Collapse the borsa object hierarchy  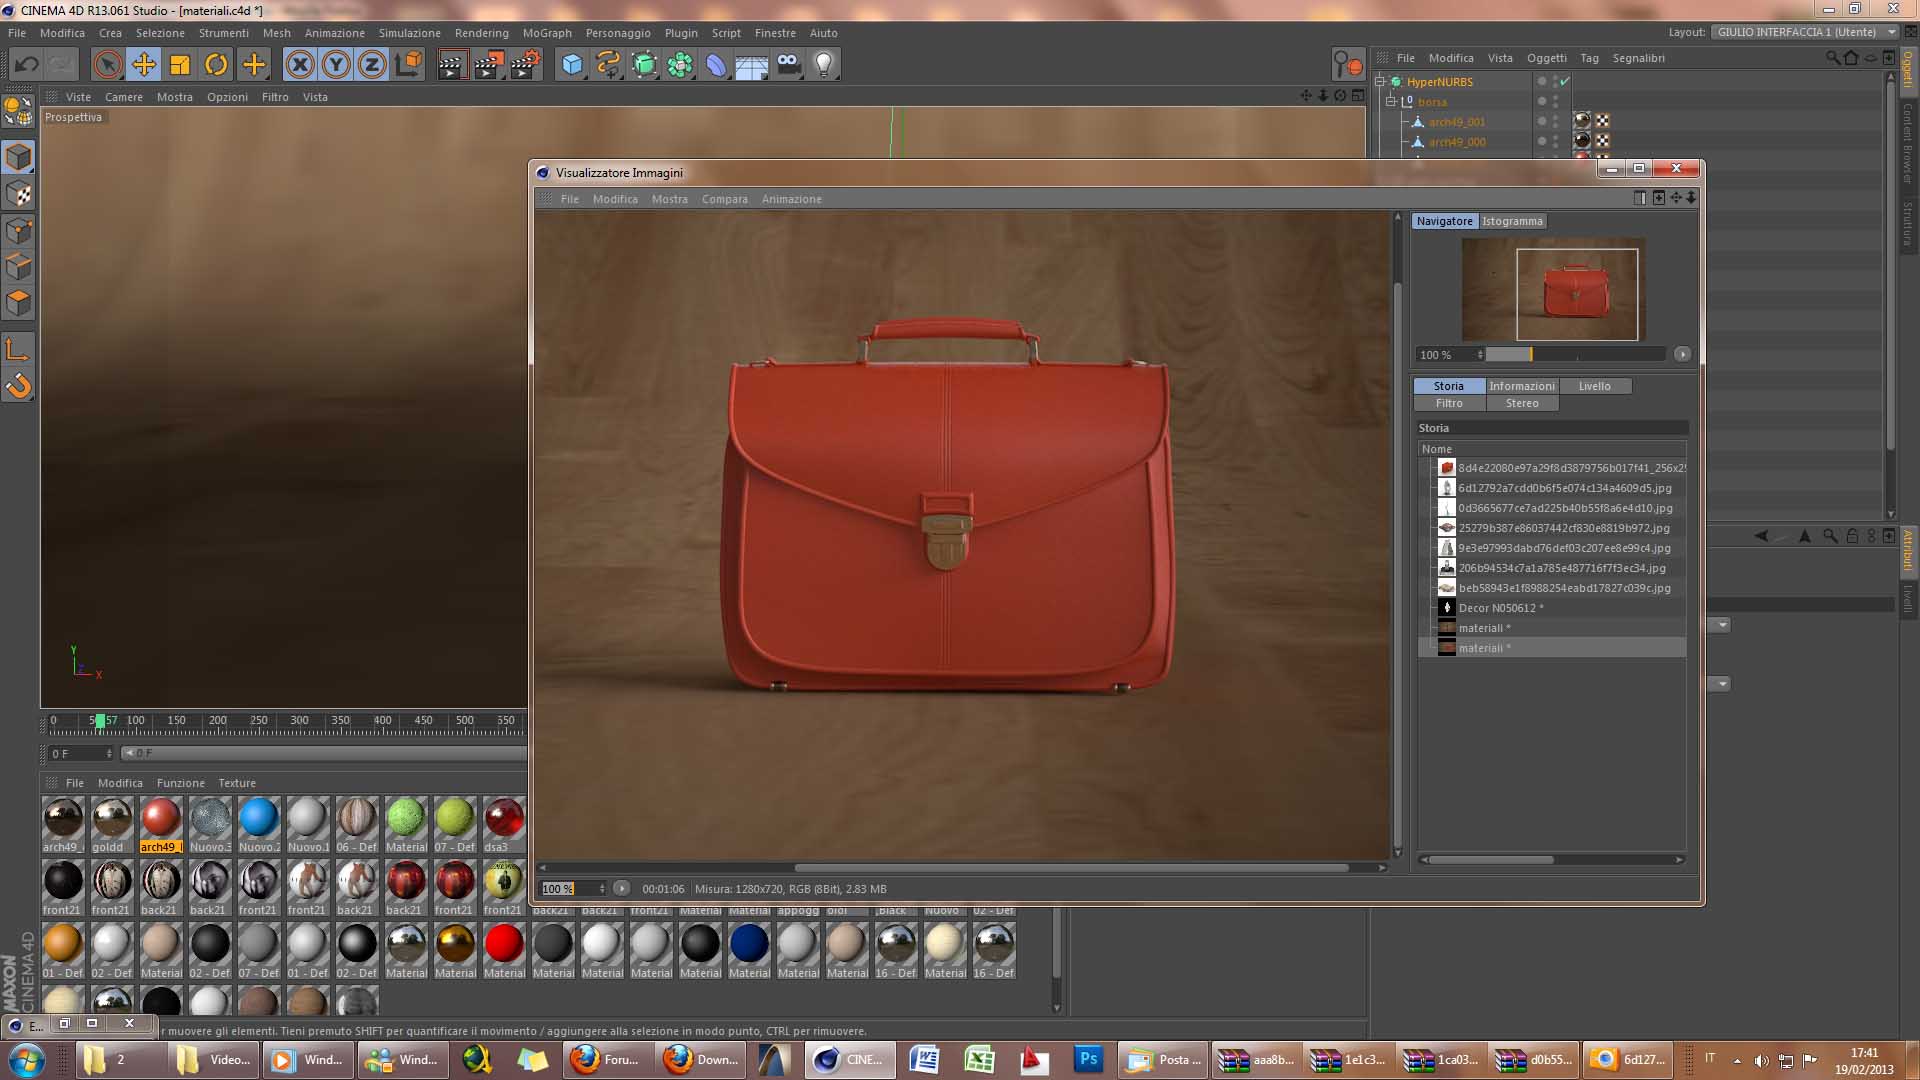tap(1390, 102)
